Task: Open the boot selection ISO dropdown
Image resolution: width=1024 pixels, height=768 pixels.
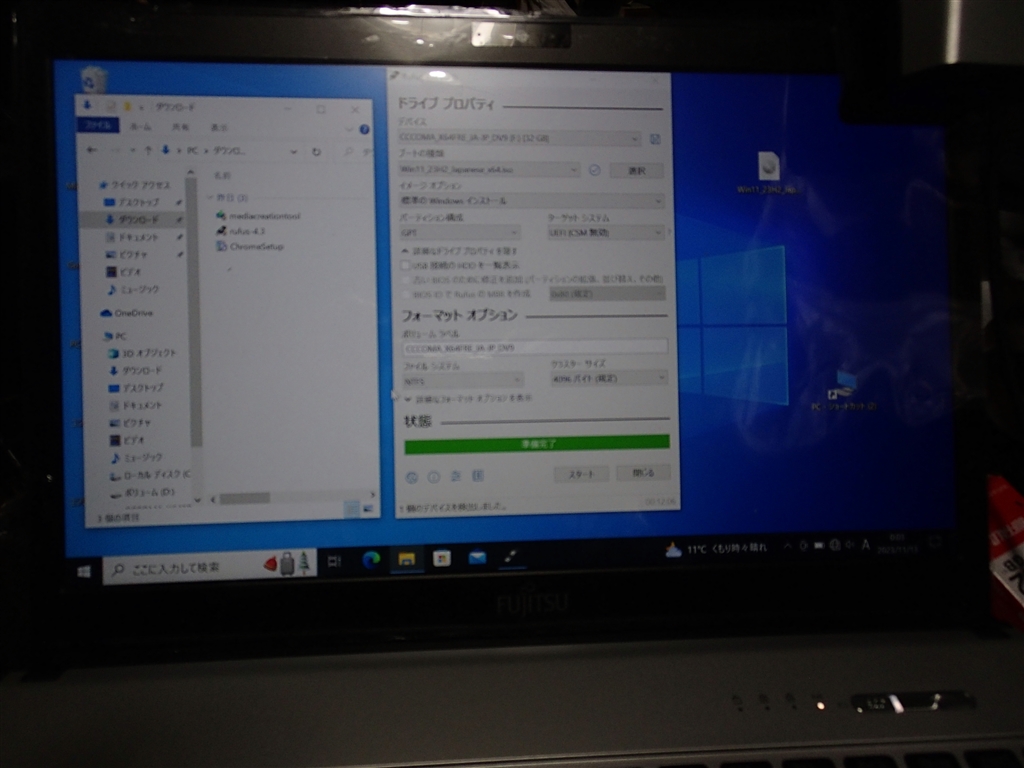Action: [489, 170]
